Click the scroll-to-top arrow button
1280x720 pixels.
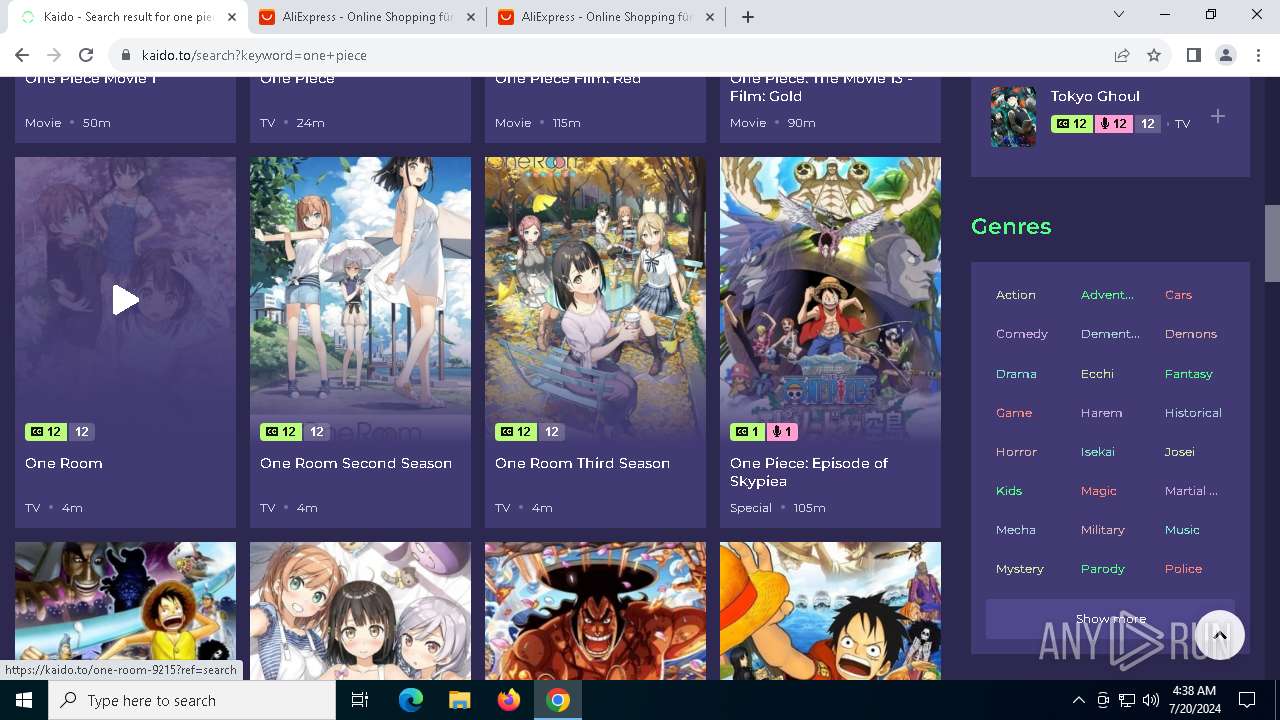(1219, 635)
